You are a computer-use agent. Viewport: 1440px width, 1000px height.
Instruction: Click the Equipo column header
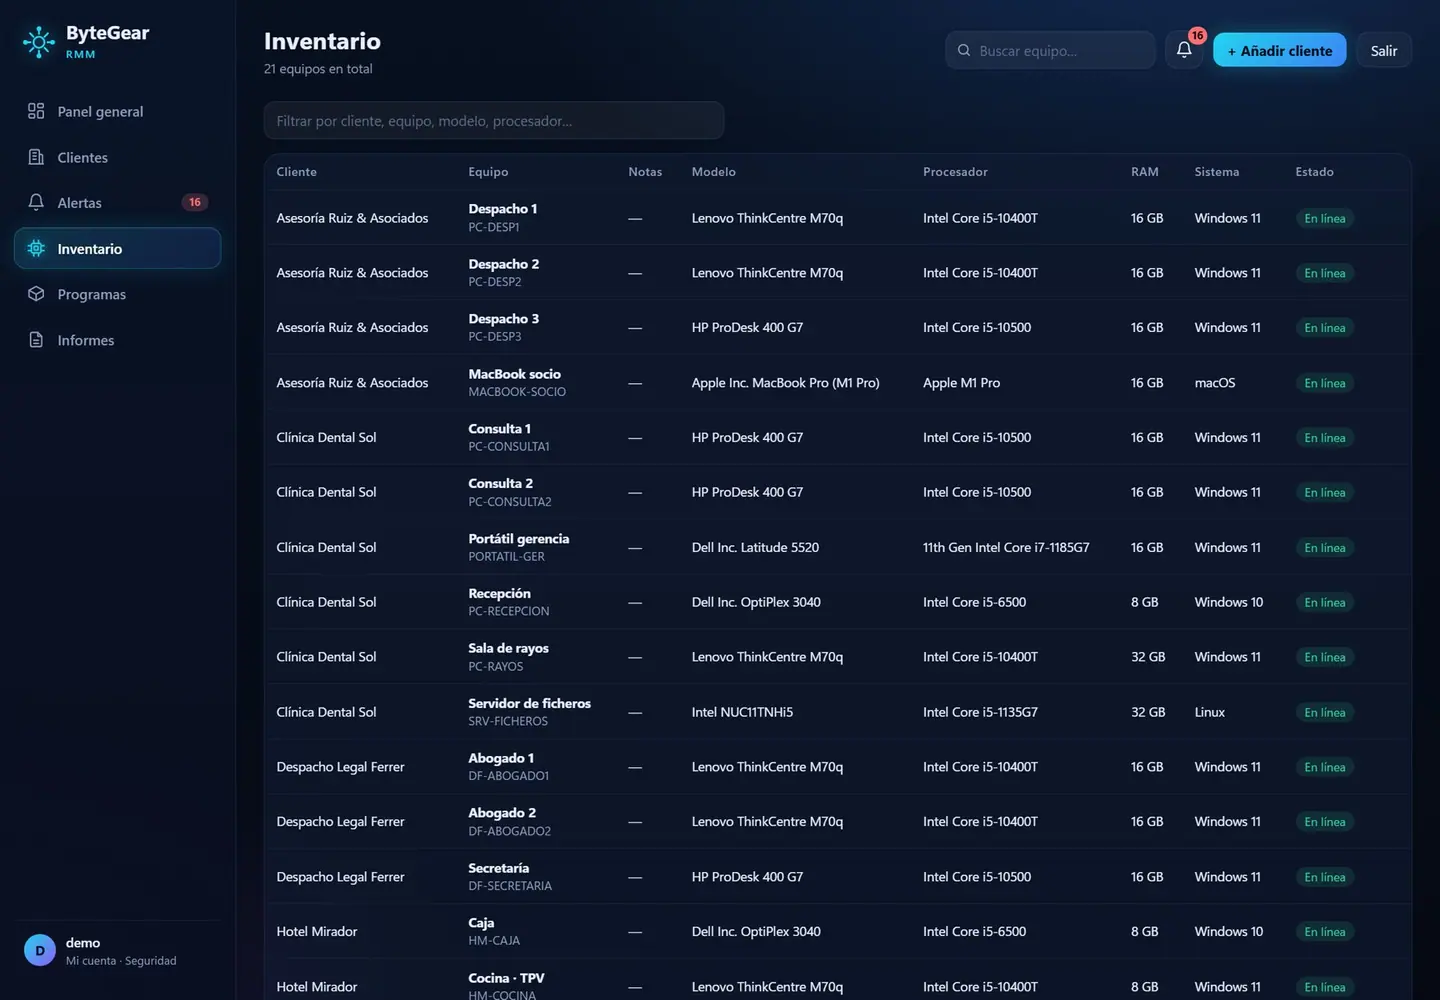point(488,172)
